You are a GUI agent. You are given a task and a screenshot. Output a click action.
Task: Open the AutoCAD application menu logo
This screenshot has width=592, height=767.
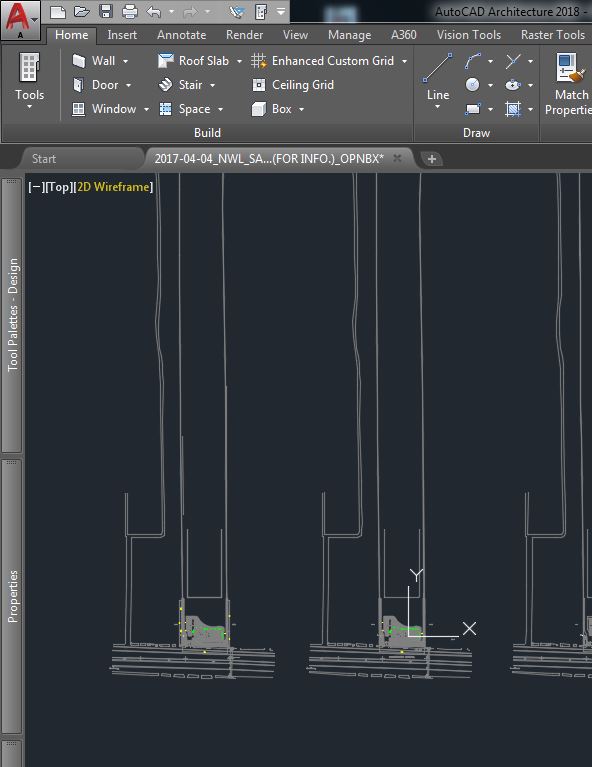tap(20, 20)
